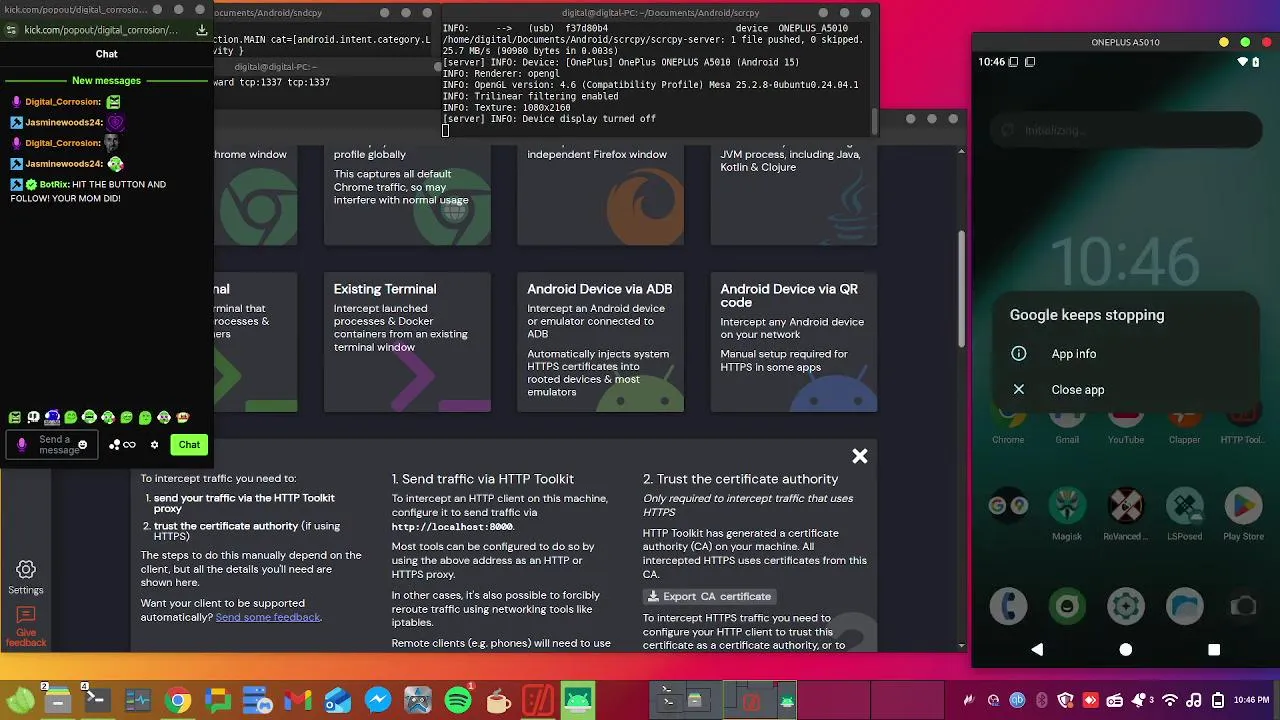Tap the Android home navigation button
Screen dimensions: 1280x720
click(x=1125, y=649)
